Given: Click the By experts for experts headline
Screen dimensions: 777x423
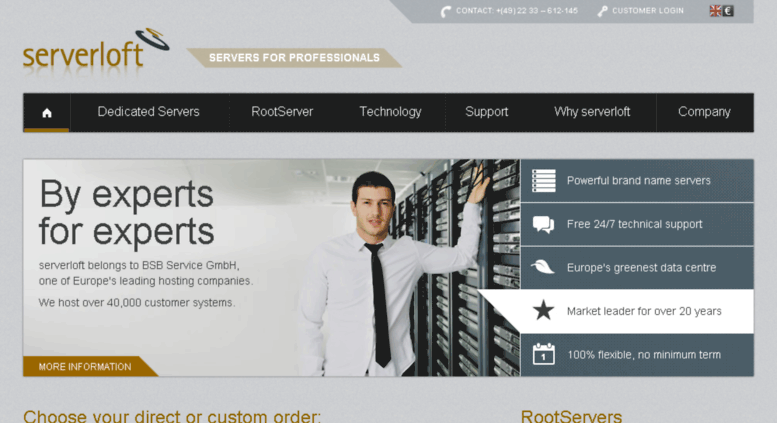Looking at the screenshot, I should [x=126, y=213].
